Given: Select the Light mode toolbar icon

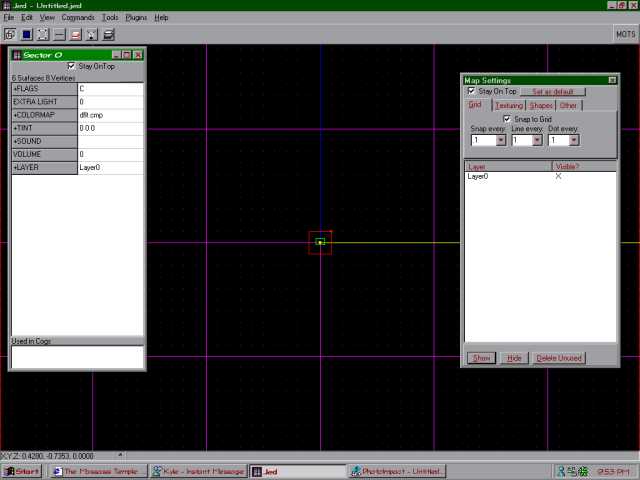Looking at the screenshot, I should (x=92, y=35).
